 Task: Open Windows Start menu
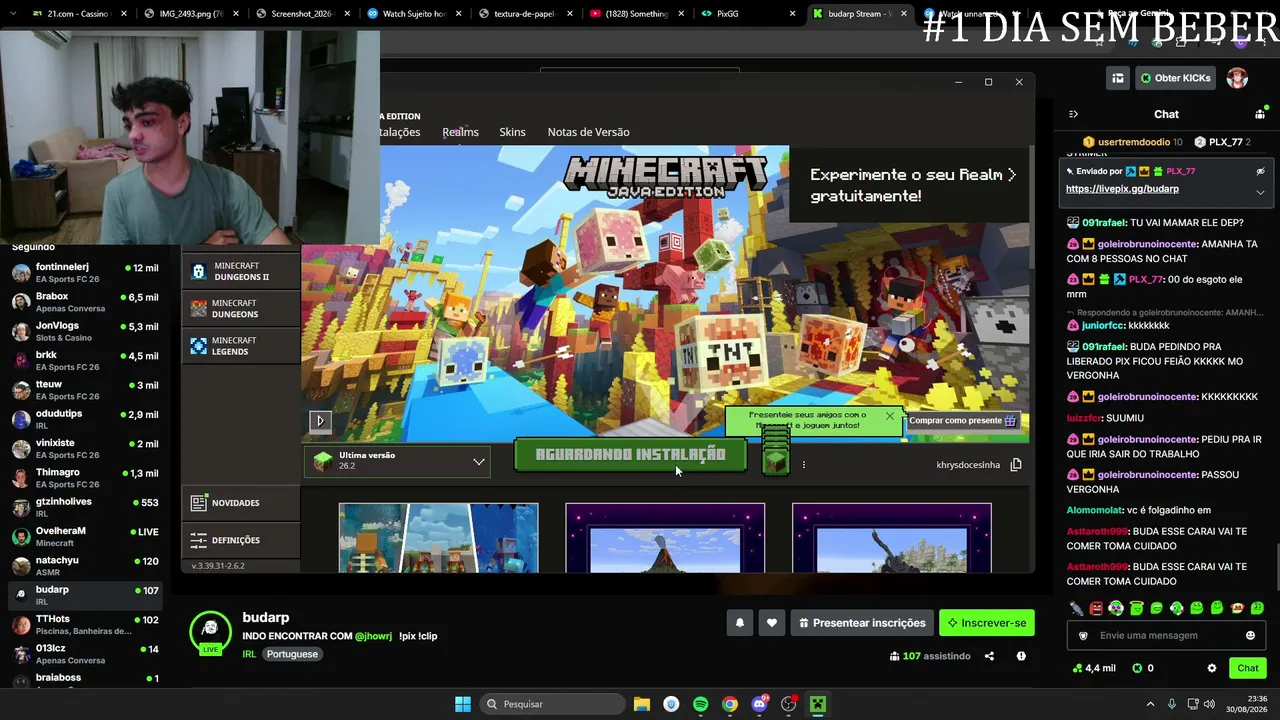point(463,704)
